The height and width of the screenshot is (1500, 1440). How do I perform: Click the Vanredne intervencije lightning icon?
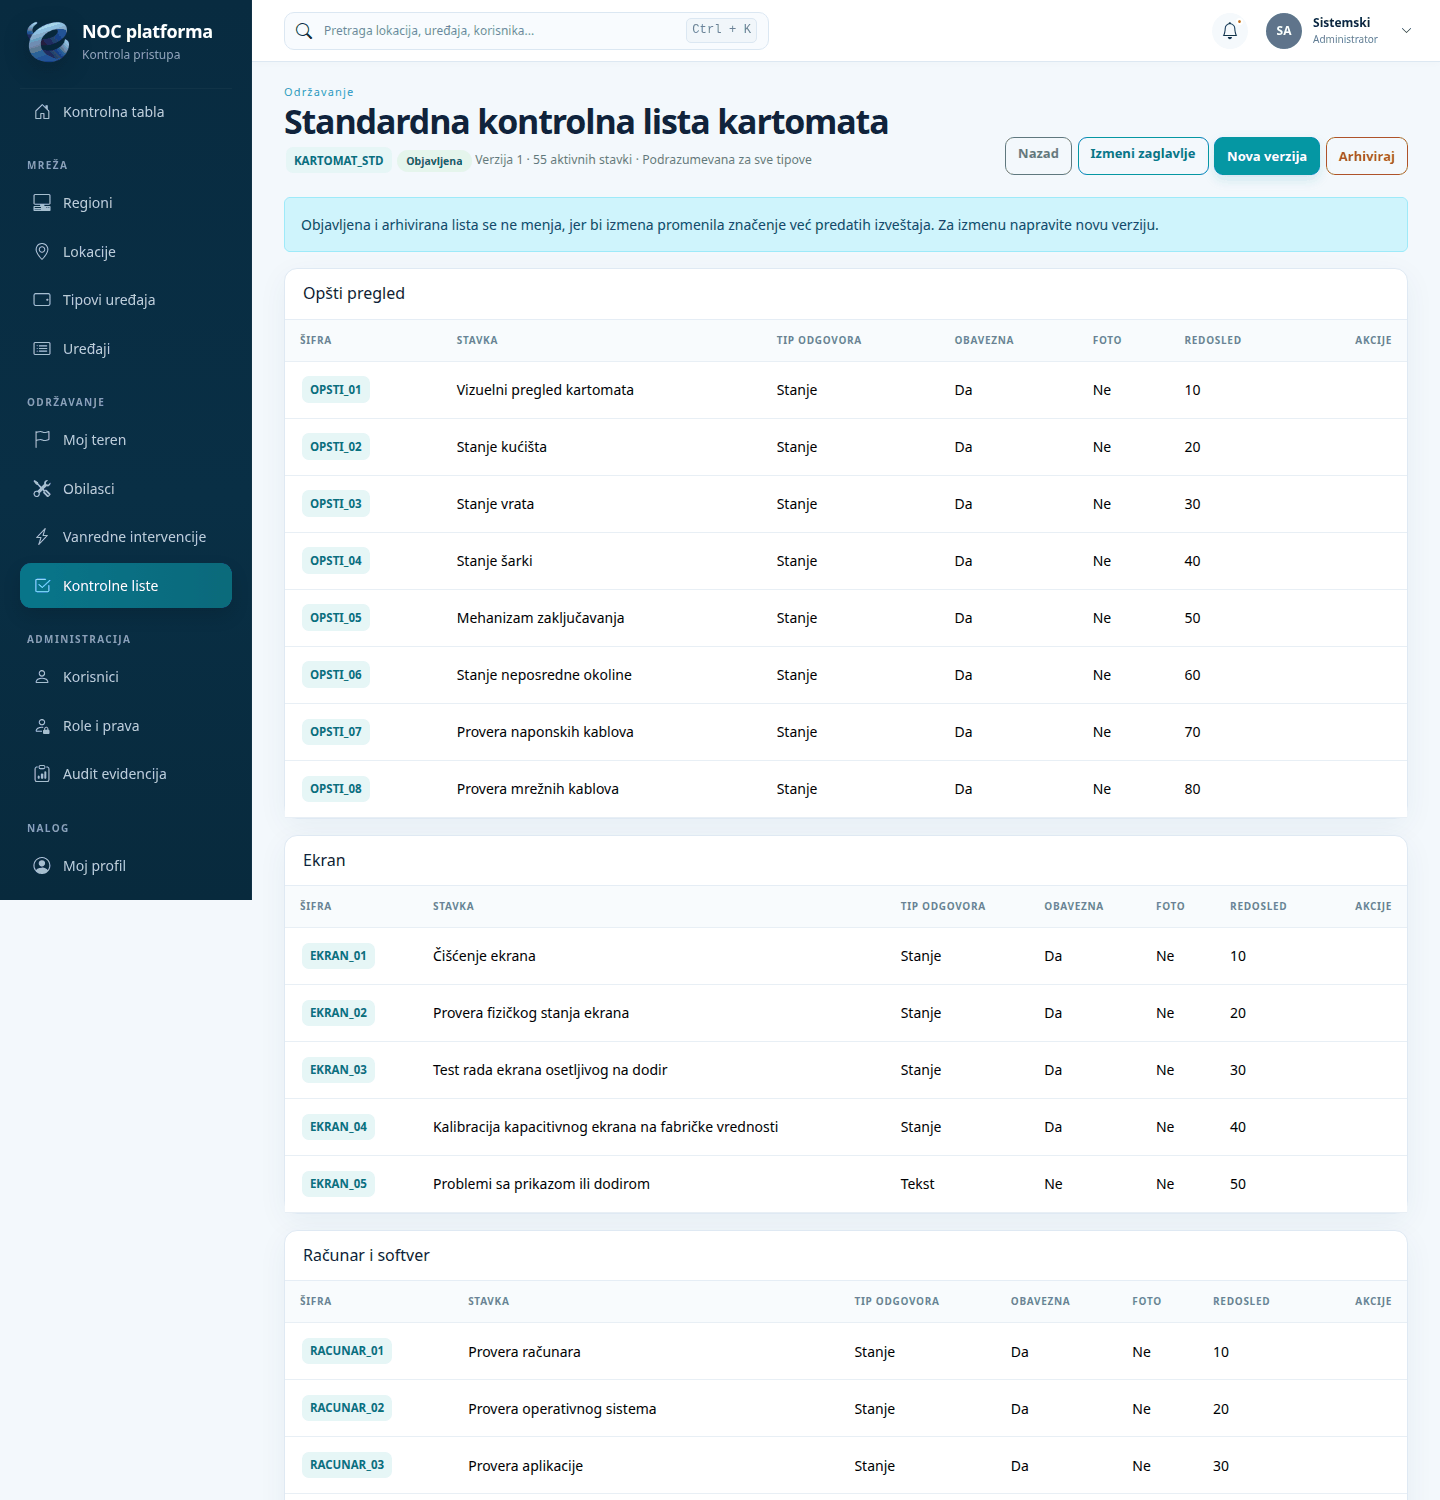pos(42,537)
